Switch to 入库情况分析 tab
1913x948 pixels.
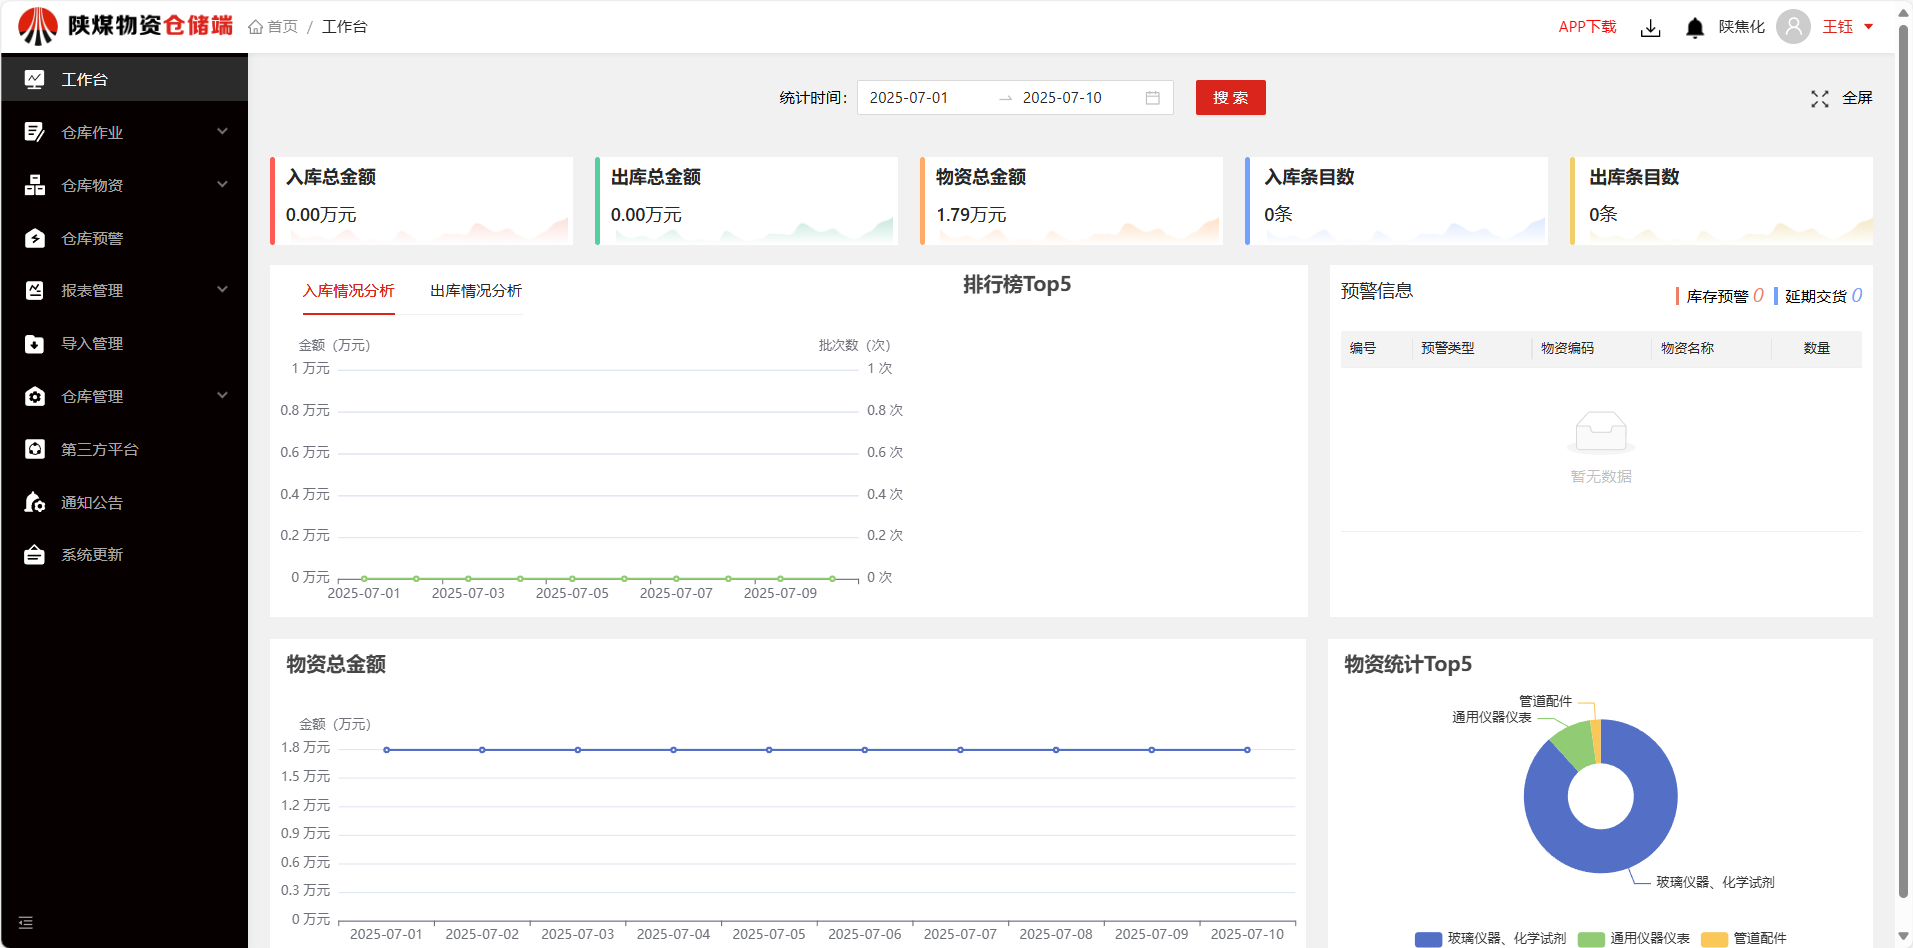pos(349,291)
